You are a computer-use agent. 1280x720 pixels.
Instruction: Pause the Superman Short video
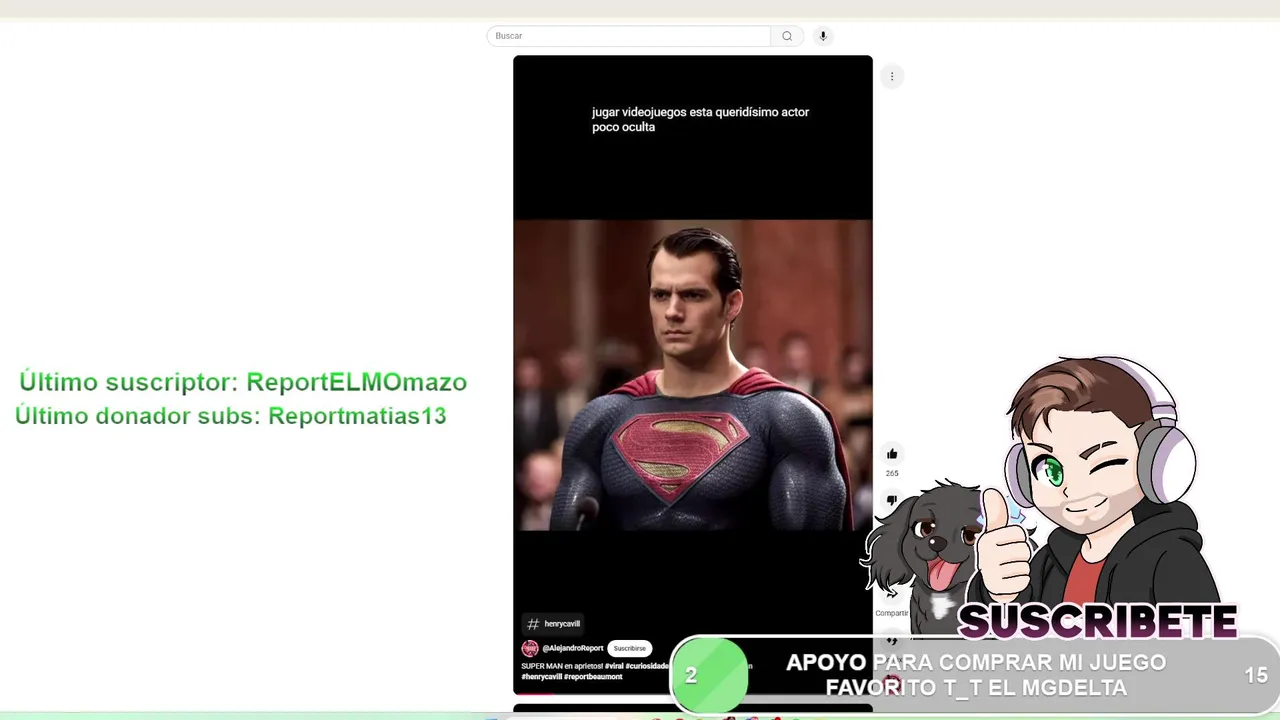[692, 374]
